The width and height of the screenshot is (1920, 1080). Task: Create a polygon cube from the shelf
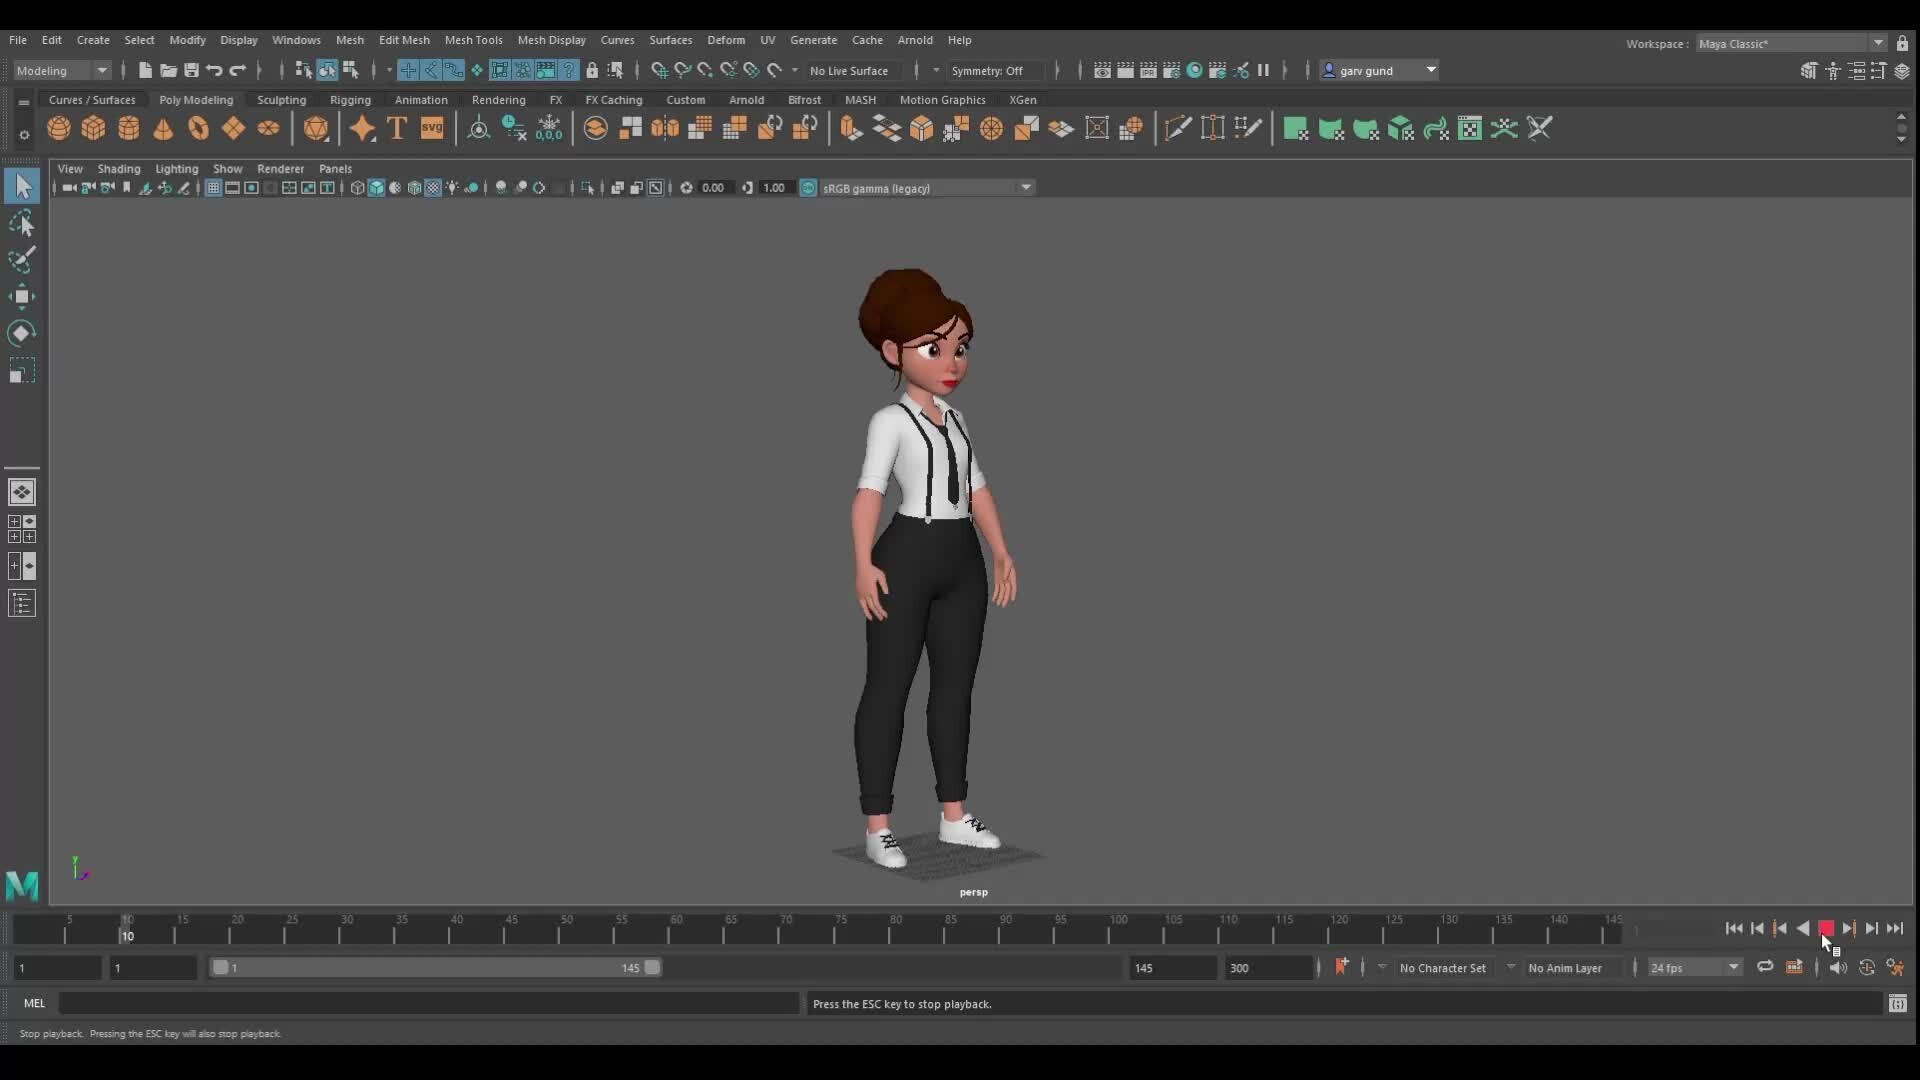pos(93,128)
